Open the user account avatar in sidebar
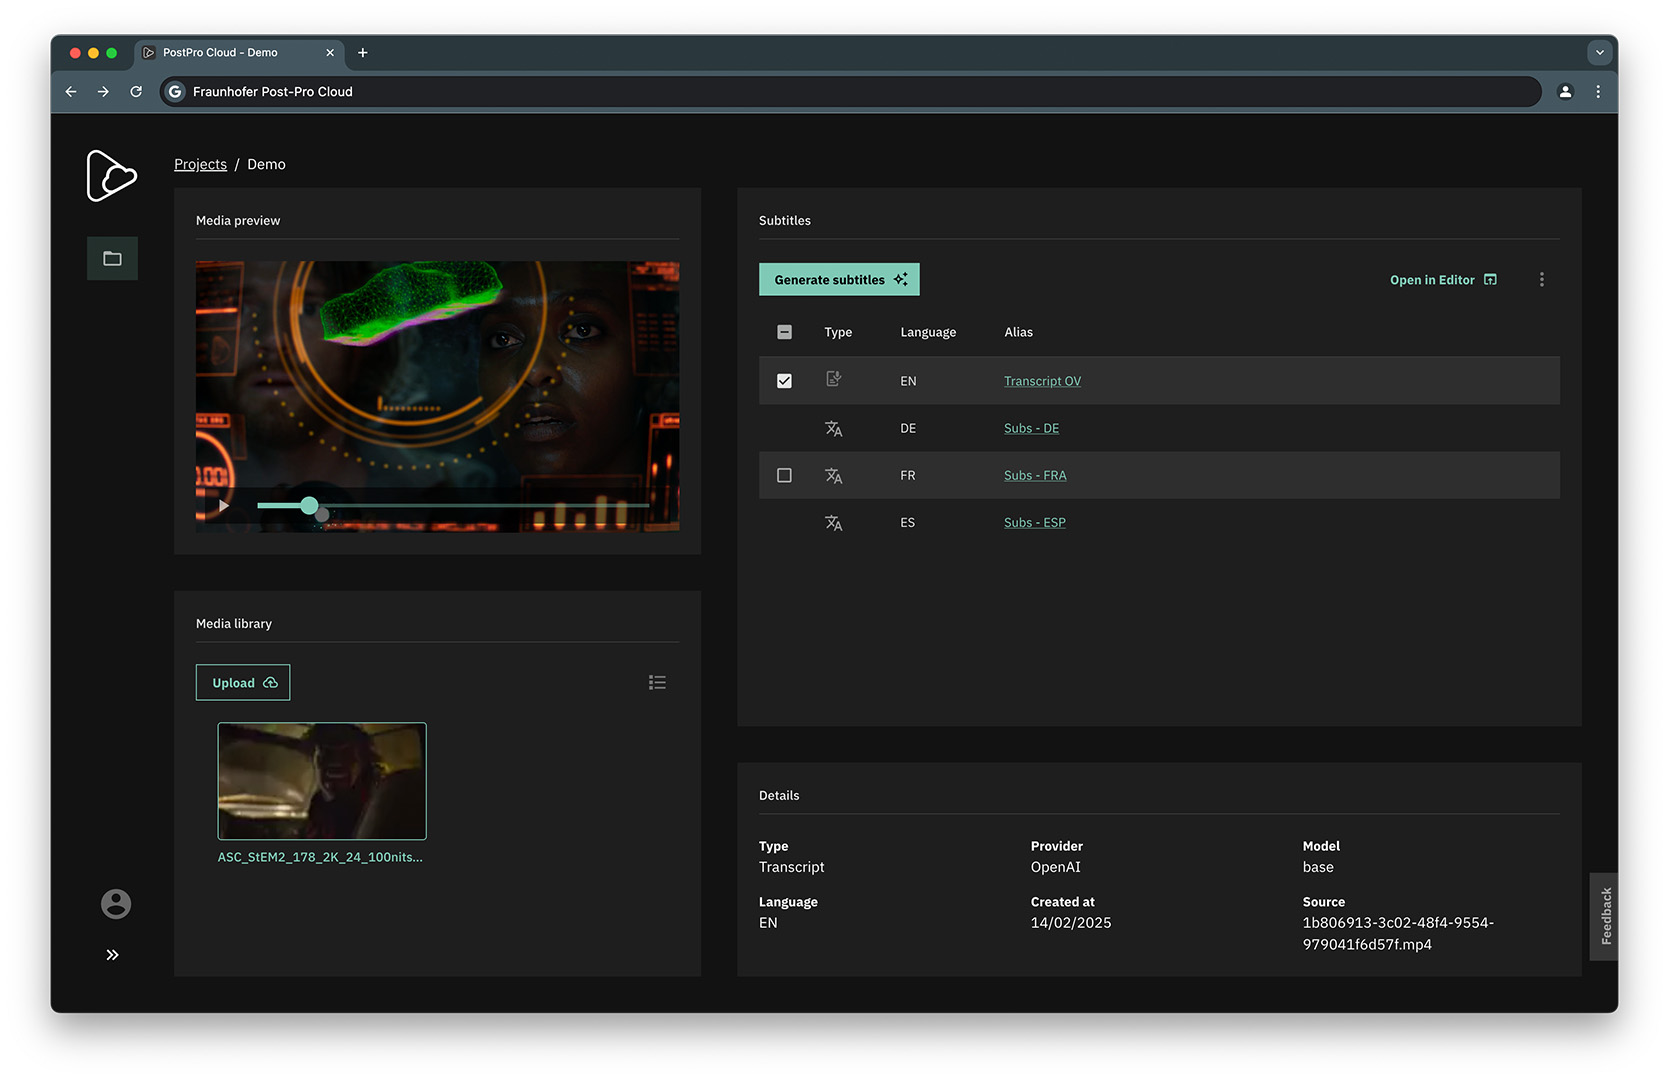 pos(116,904)
